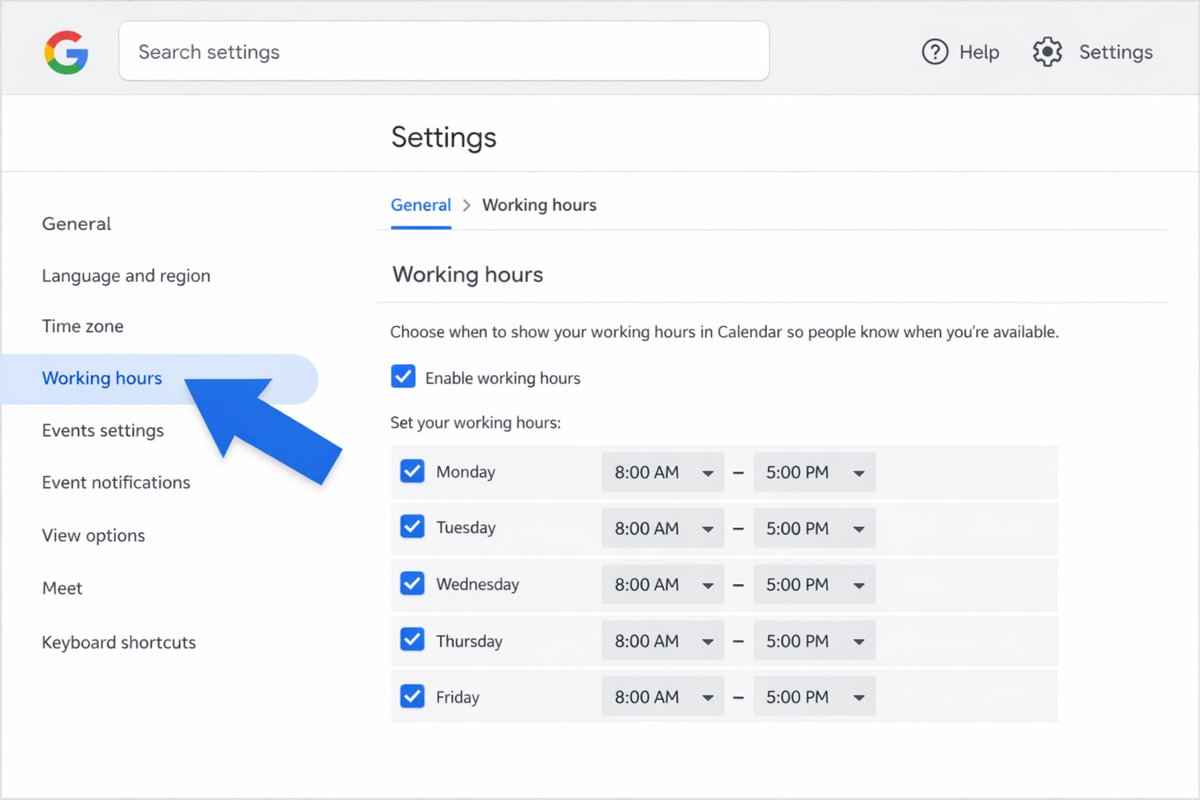Toggle the Tuesday checkbox

coord(412,527)
